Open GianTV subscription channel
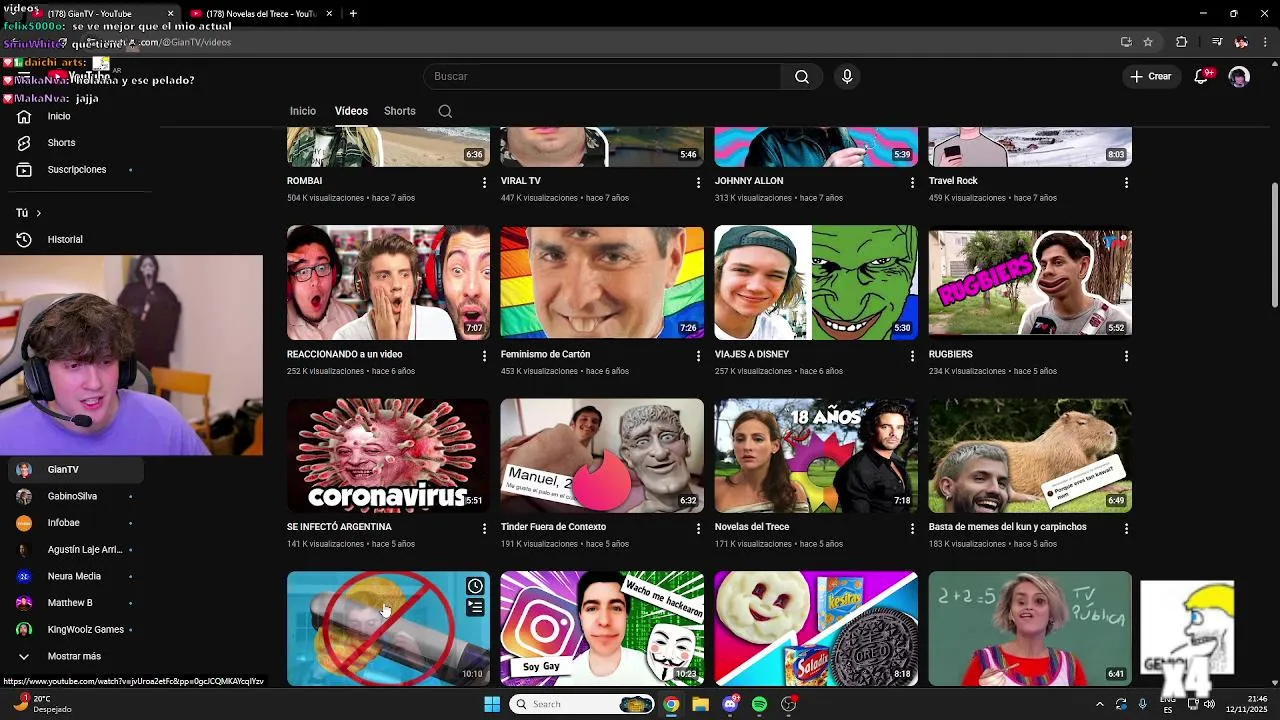Viewport: 1280px width, 720px height. click(x=76, y=470)
